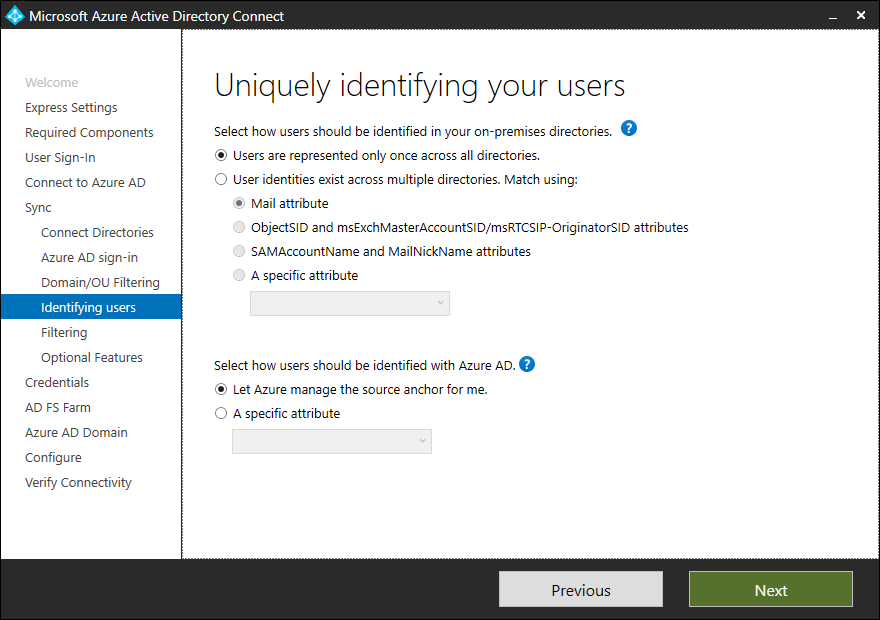Switch to Connect Directories step

(x=97, y=233)
